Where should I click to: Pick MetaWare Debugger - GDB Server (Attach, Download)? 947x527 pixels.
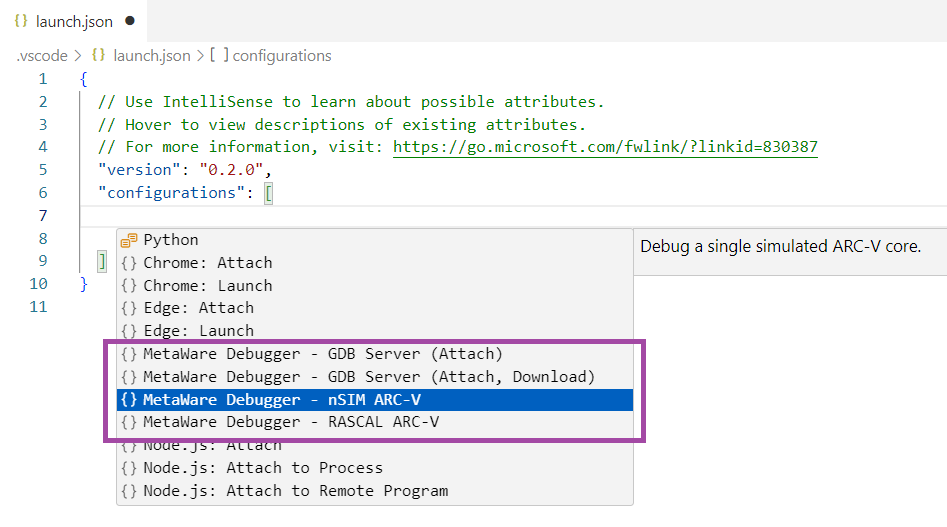coord(374,377)
